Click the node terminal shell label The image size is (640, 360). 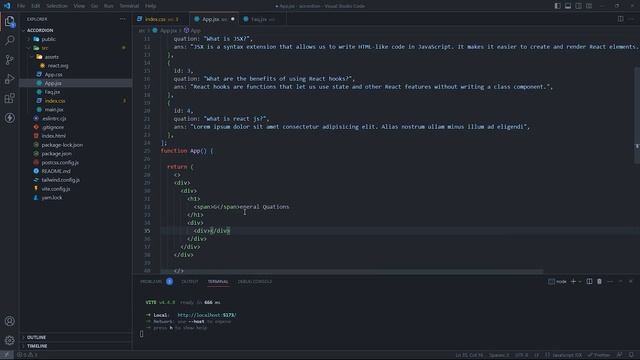(x=558, y=281)
